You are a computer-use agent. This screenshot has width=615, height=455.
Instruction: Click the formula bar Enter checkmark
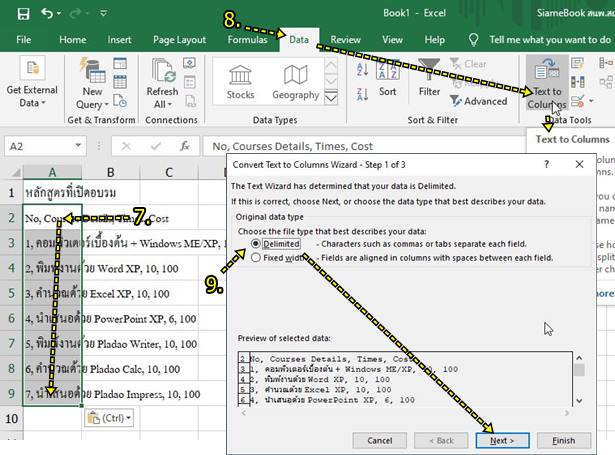(156, 146)
